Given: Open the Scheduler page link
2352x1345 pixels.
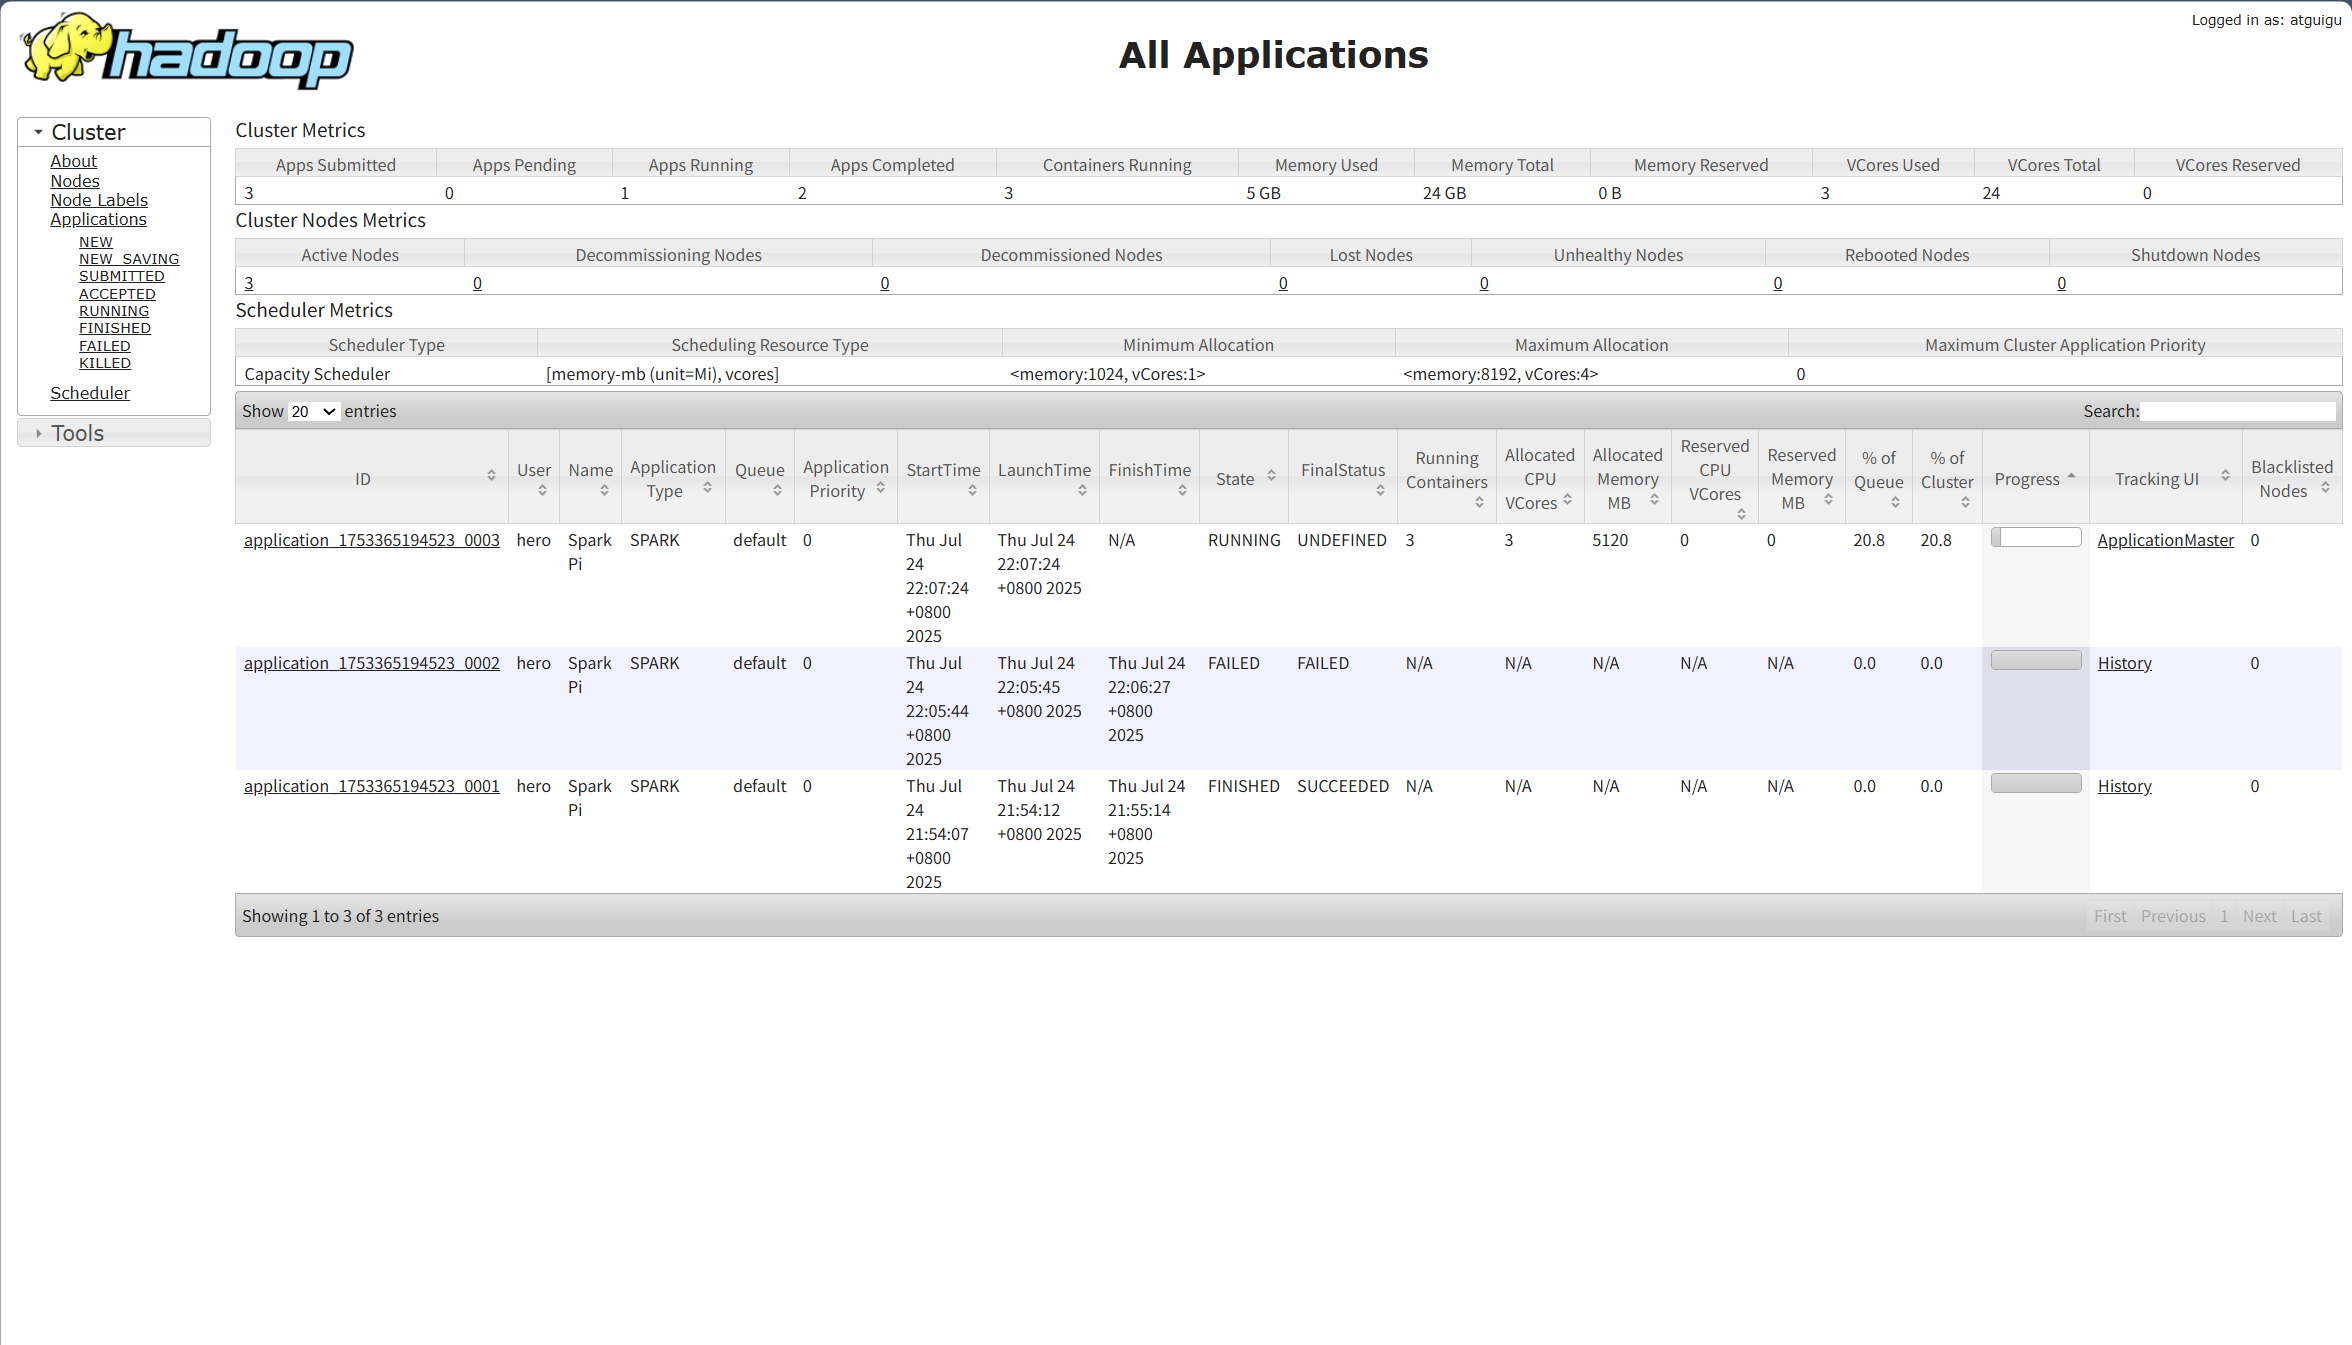Looking at the screenshot, I should (90, 393).
